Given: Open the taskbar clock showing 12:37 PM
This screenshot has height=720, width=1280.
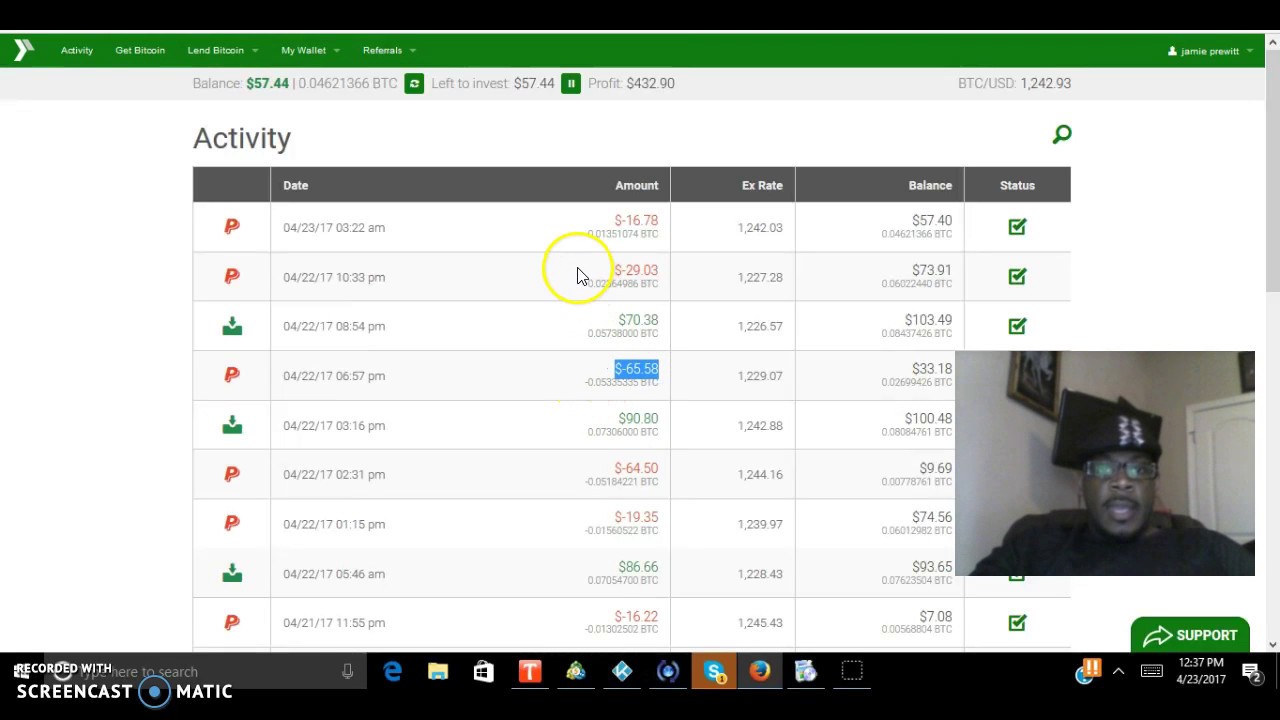Looking at the screenshot, I should point(1201,671).
